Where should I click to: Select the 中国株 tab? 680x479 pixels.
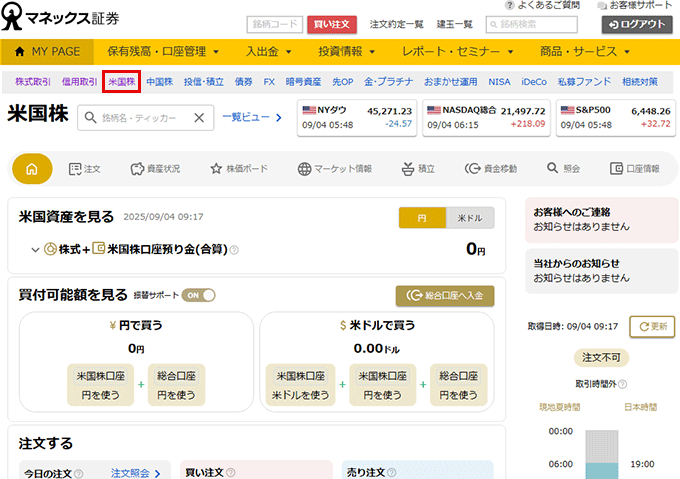[158, 81]
